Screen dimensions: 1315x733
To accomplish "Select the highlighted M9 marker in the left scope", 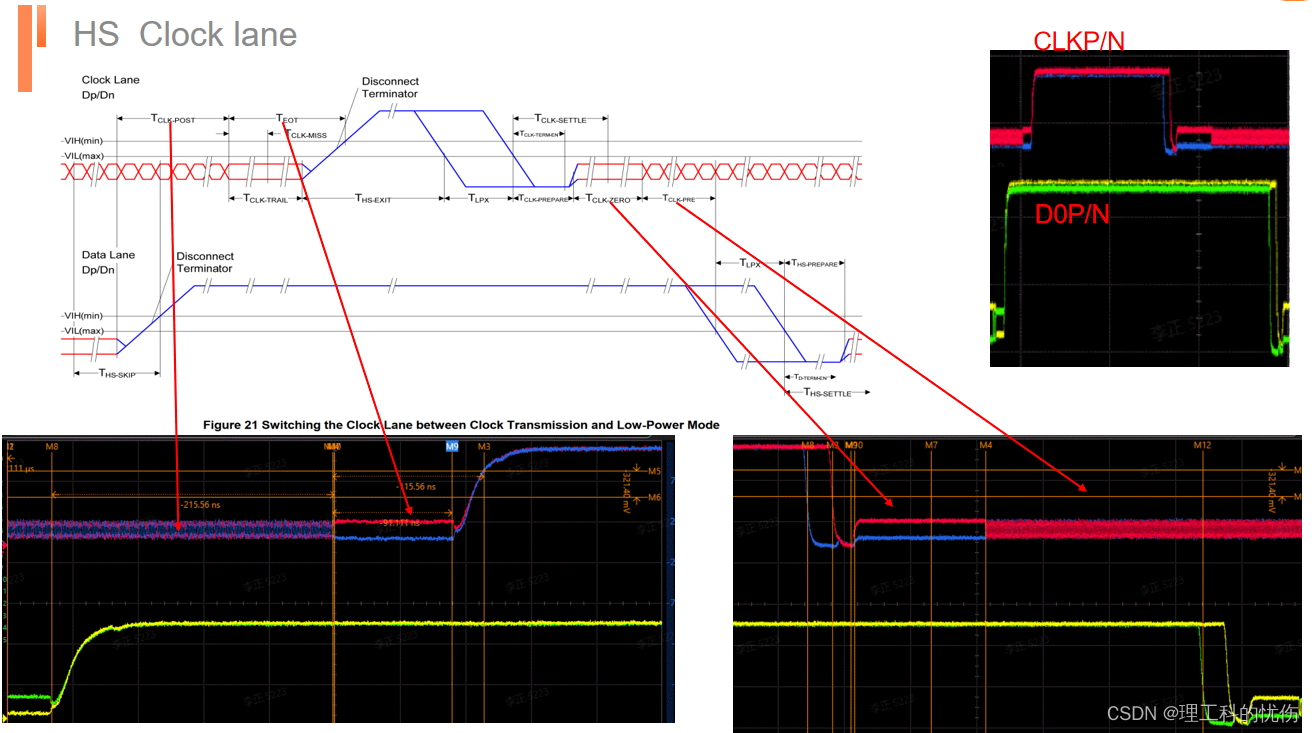I will point(452,447).
